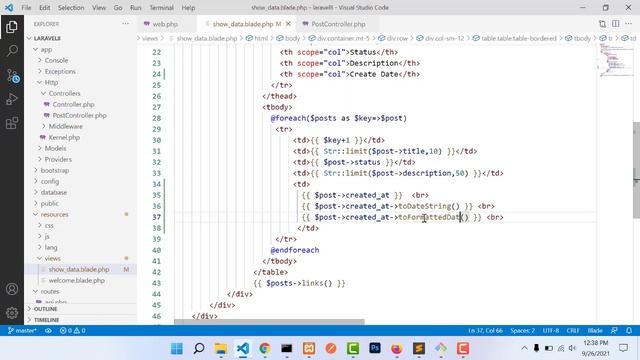The width and height of the screenshot is (640, 360).
Task: Change encoding via UTF-8 indicator
Action: [551, 331]
